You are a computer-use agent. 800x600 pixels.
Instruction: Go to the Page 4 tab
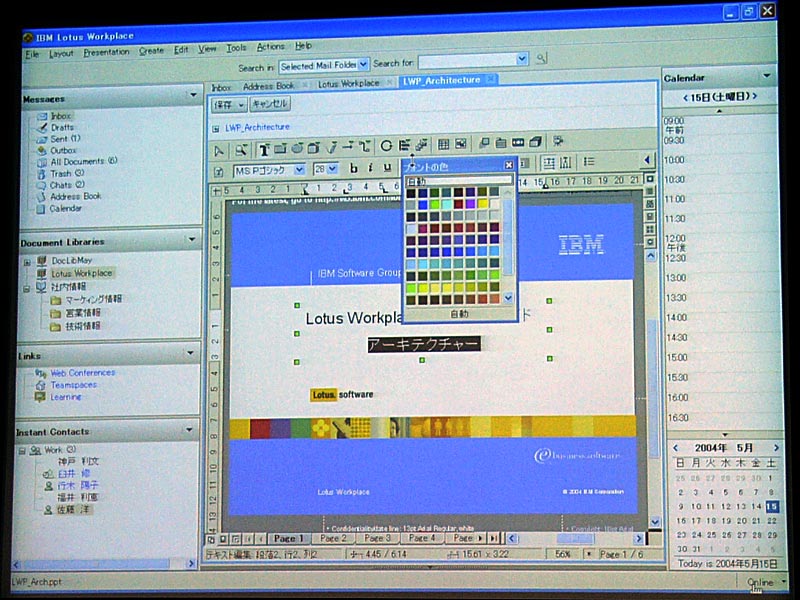pyautogui.click(x=422, y=538)
